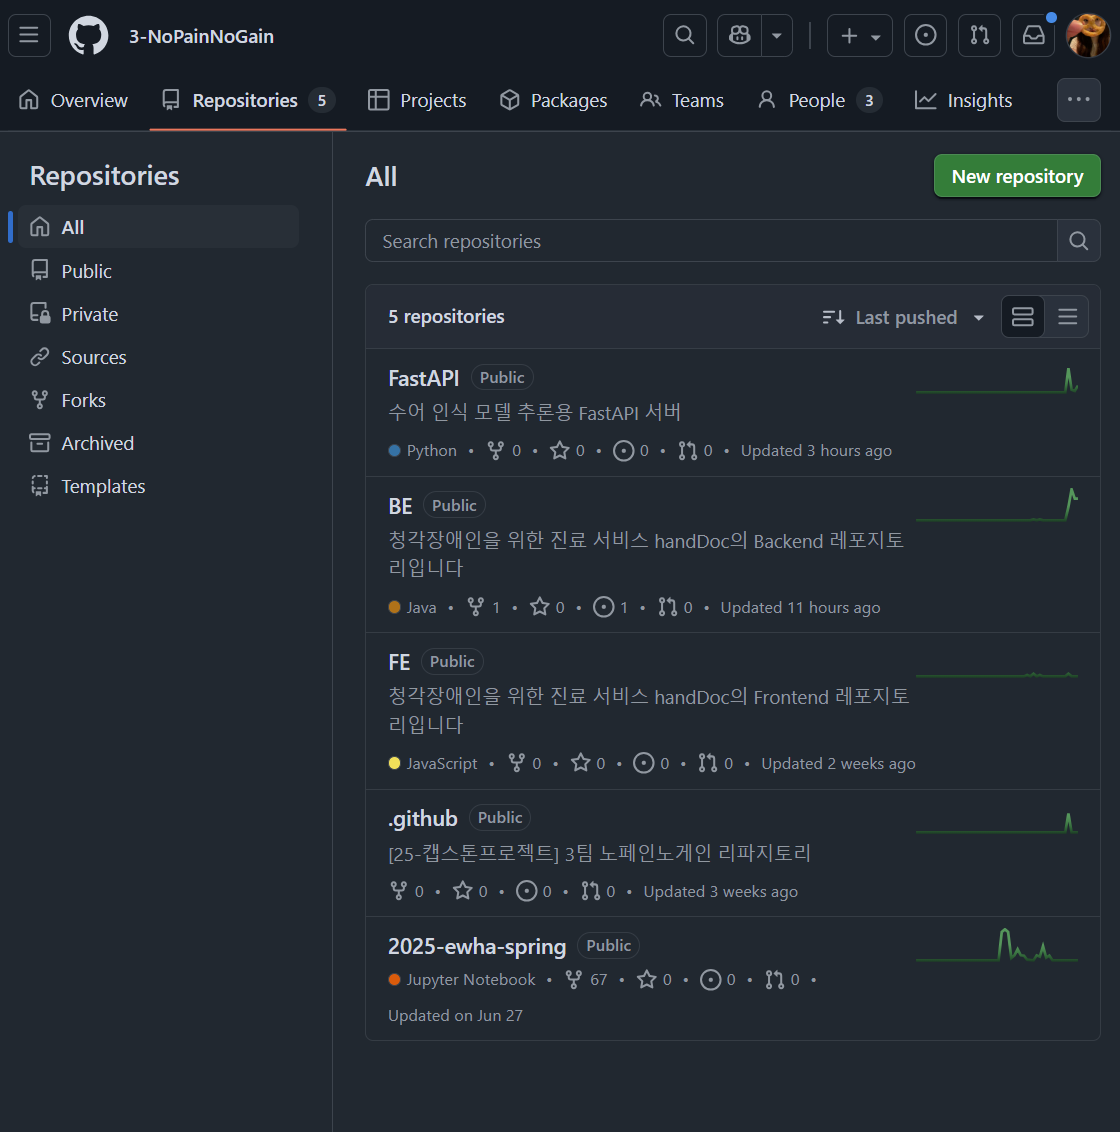The image size is (1120, 1132).
Task: Filter by Sources in the sidebar
Action: [x=158, y=357]
